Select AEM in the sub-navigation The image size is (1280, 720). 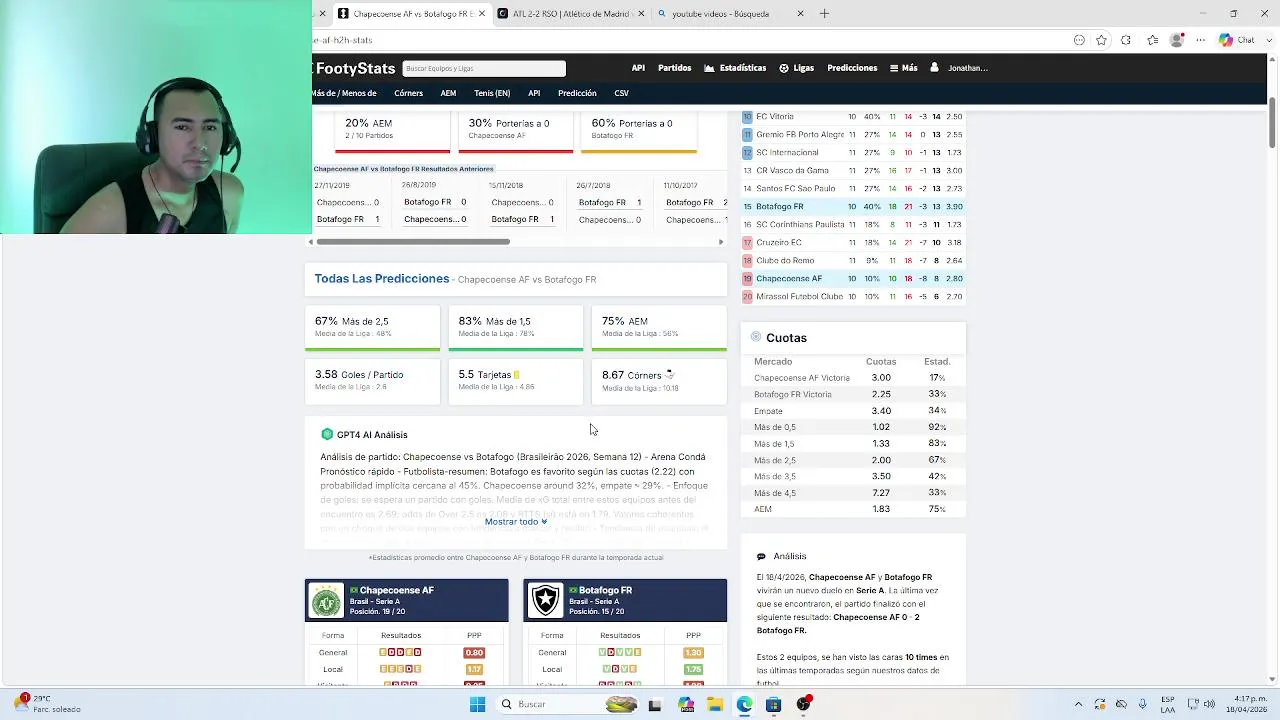click(448, 93)
